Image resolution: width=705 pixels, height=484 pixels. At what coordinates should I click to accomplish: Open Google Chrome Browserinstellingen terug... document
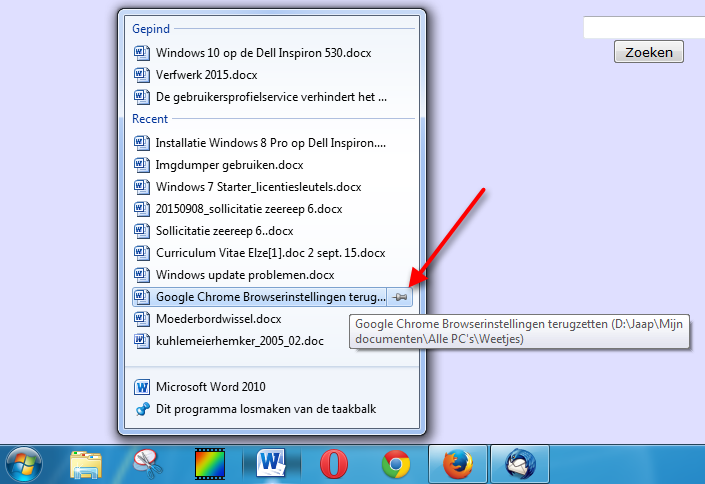pyautogui.click(x=259, y=297)
